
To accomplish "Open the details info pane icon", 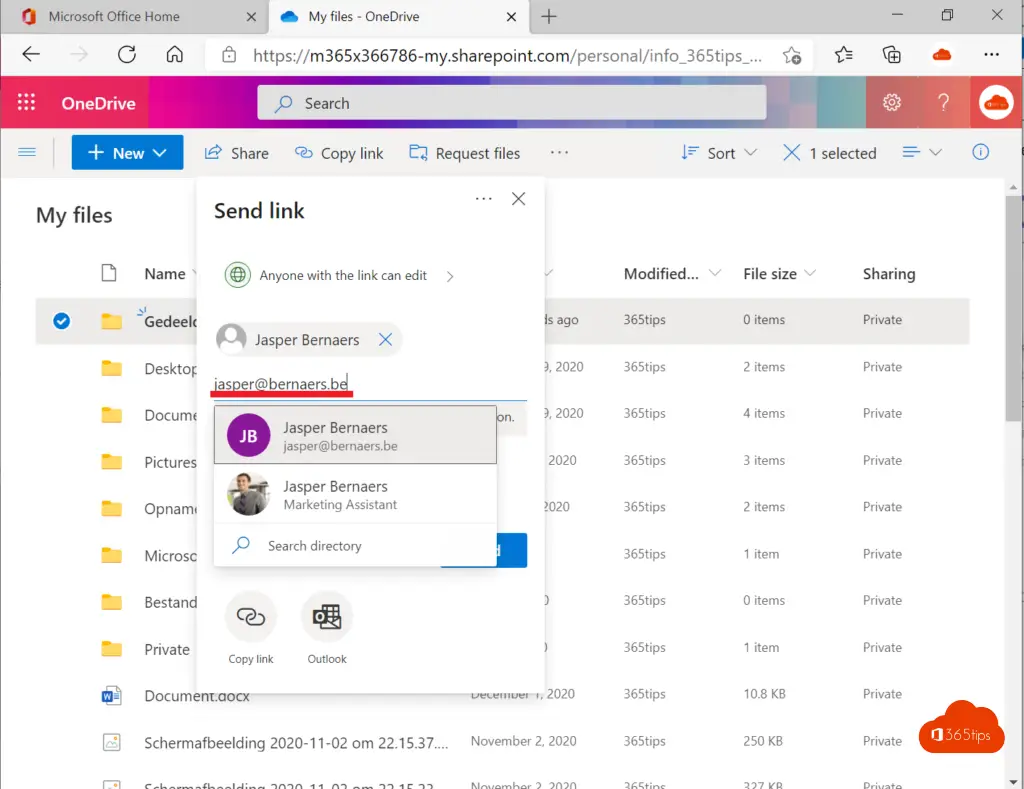I will [x=981, y=153].
